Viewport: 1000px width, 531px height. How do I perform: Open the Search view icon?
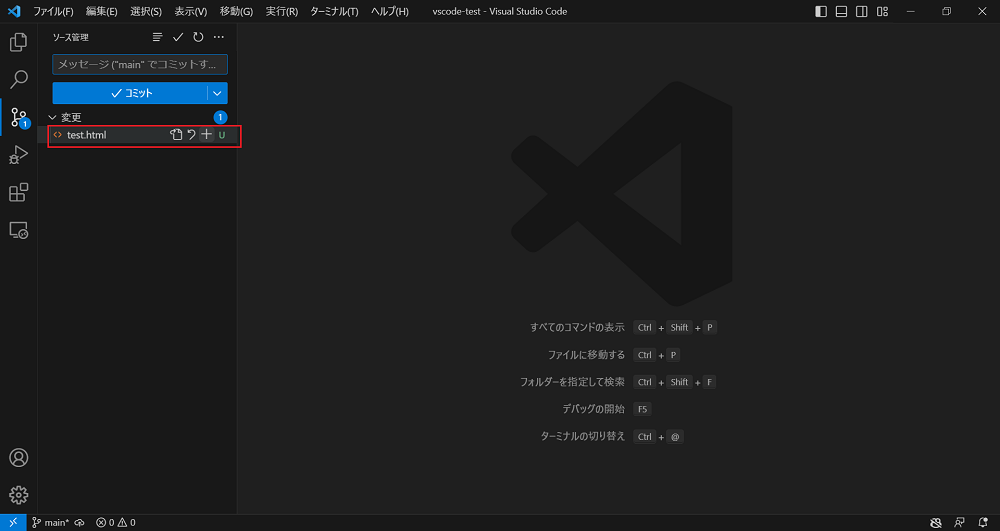18,80
